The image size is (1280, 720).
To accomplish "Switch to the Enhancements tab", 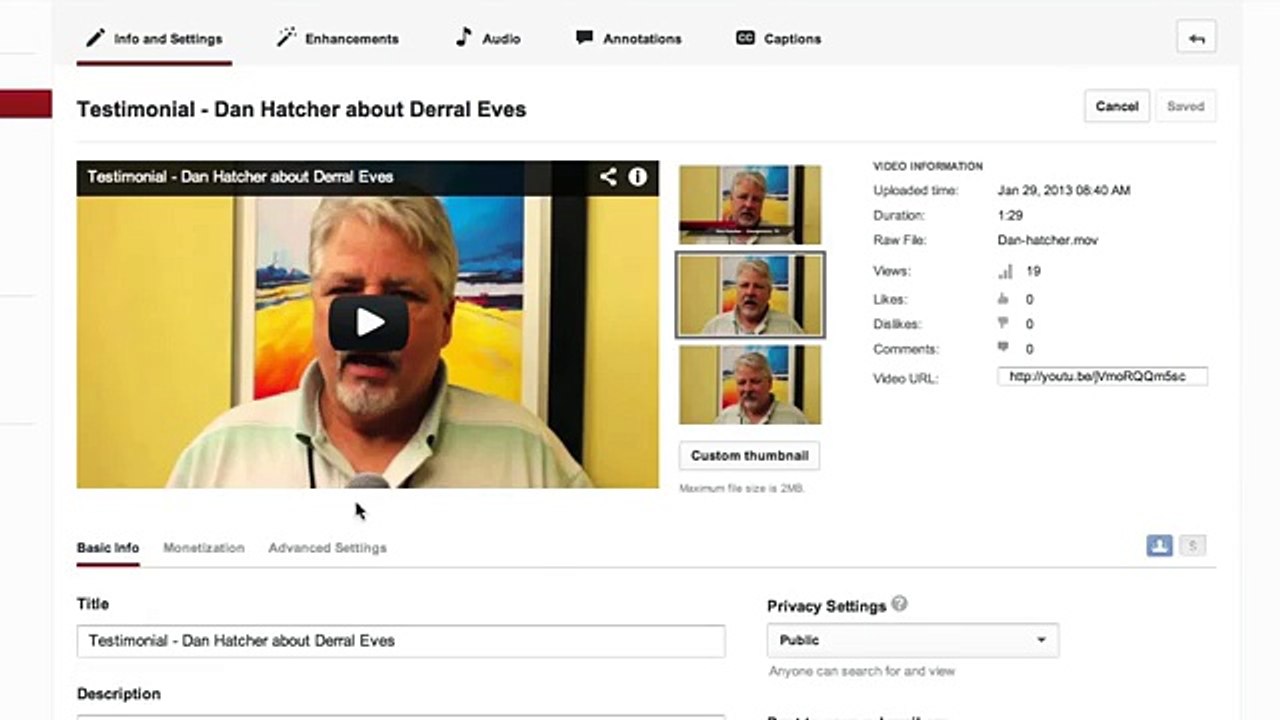I will click(337, 39).
